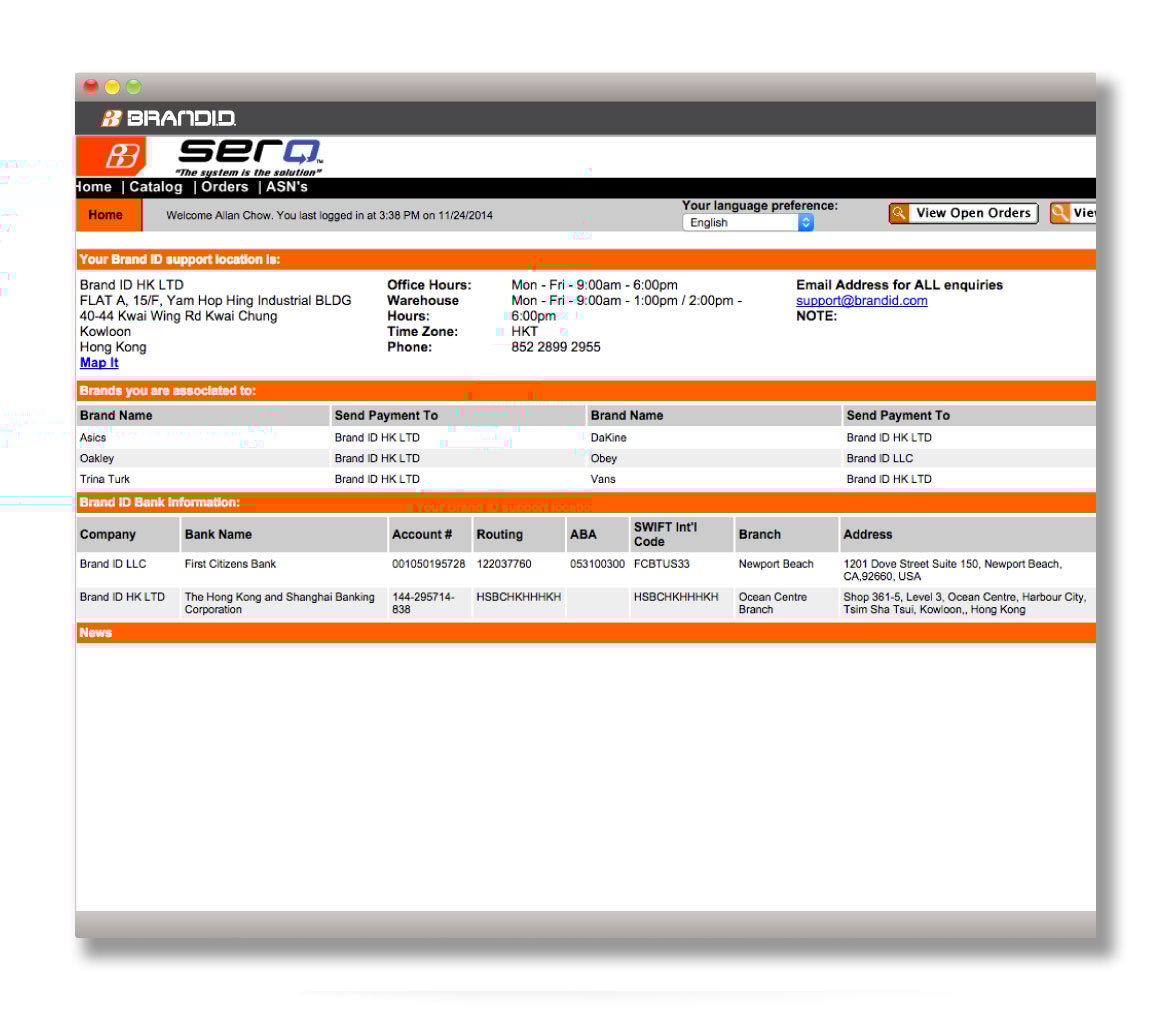This screenshot has width=1170, height=1012.
Task: Open the Catalog menu
Action: coord(155,187)
